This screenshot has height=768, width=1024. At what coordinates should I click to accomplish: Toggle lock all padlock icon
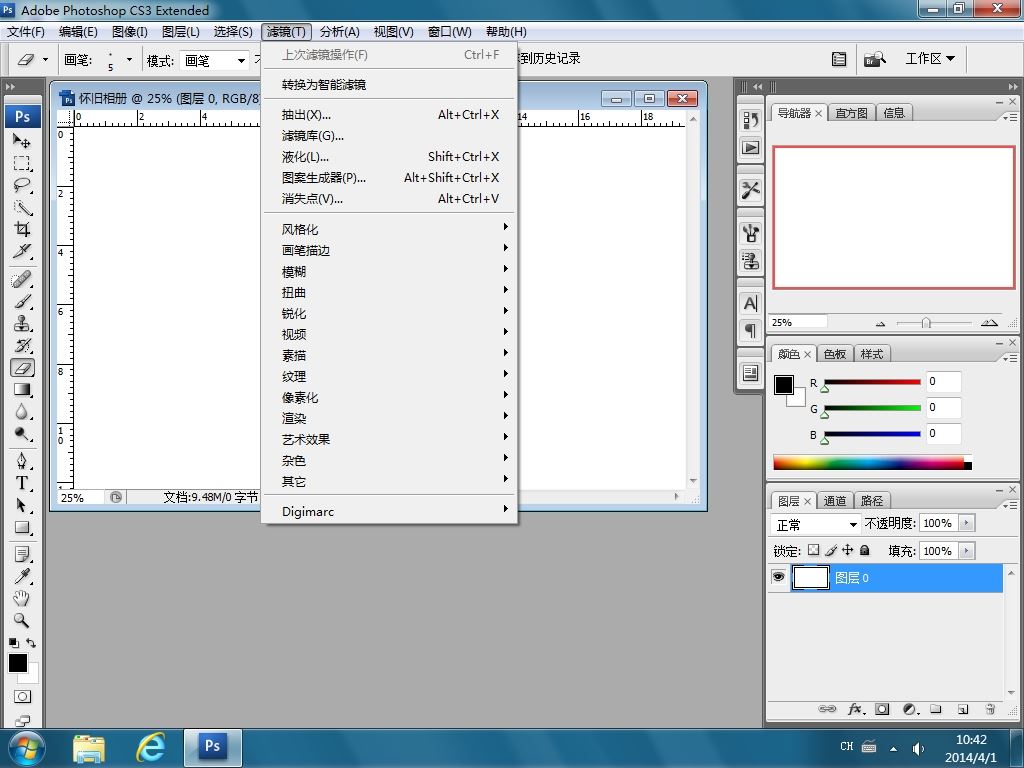click(865, 551)
